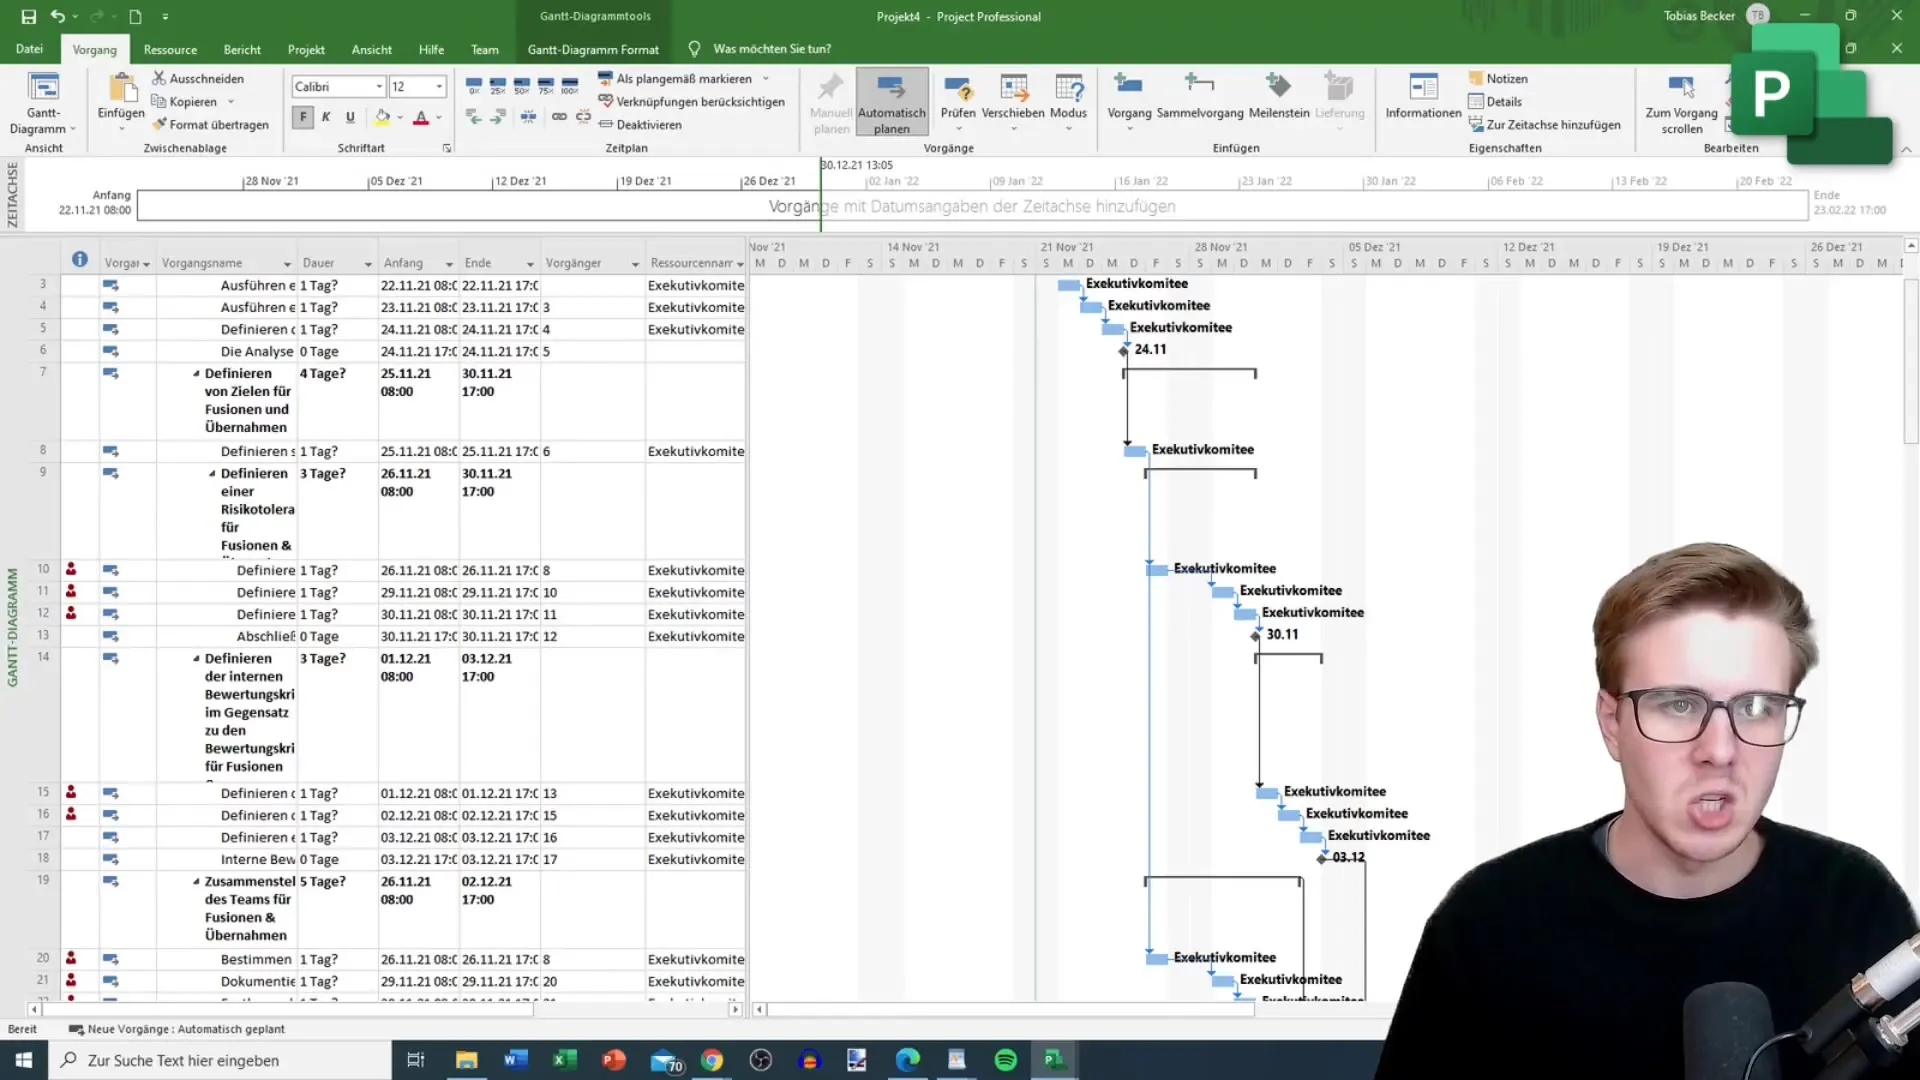Click the Windows taskbar search field
The width and height of the screenshot is (1920, 1080).
[x=220, y=1060]
